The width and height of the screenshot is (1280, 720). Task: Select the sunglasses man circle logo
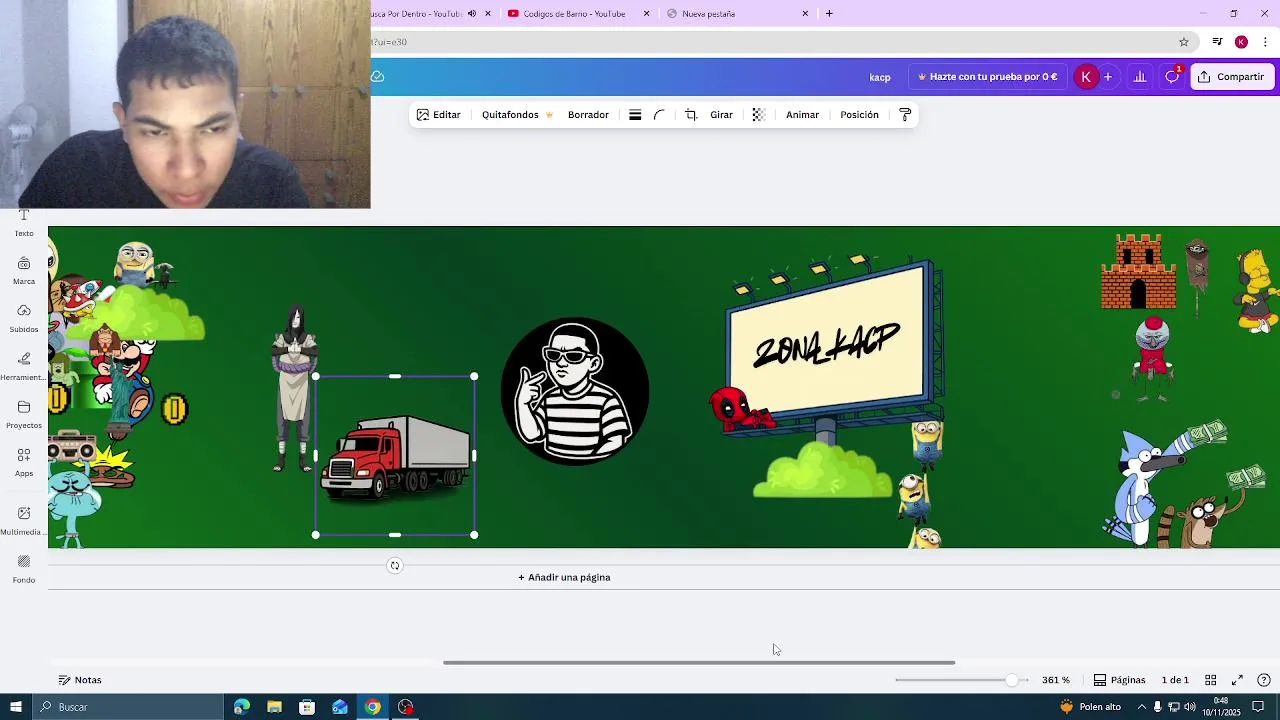[x=575, y=391]
